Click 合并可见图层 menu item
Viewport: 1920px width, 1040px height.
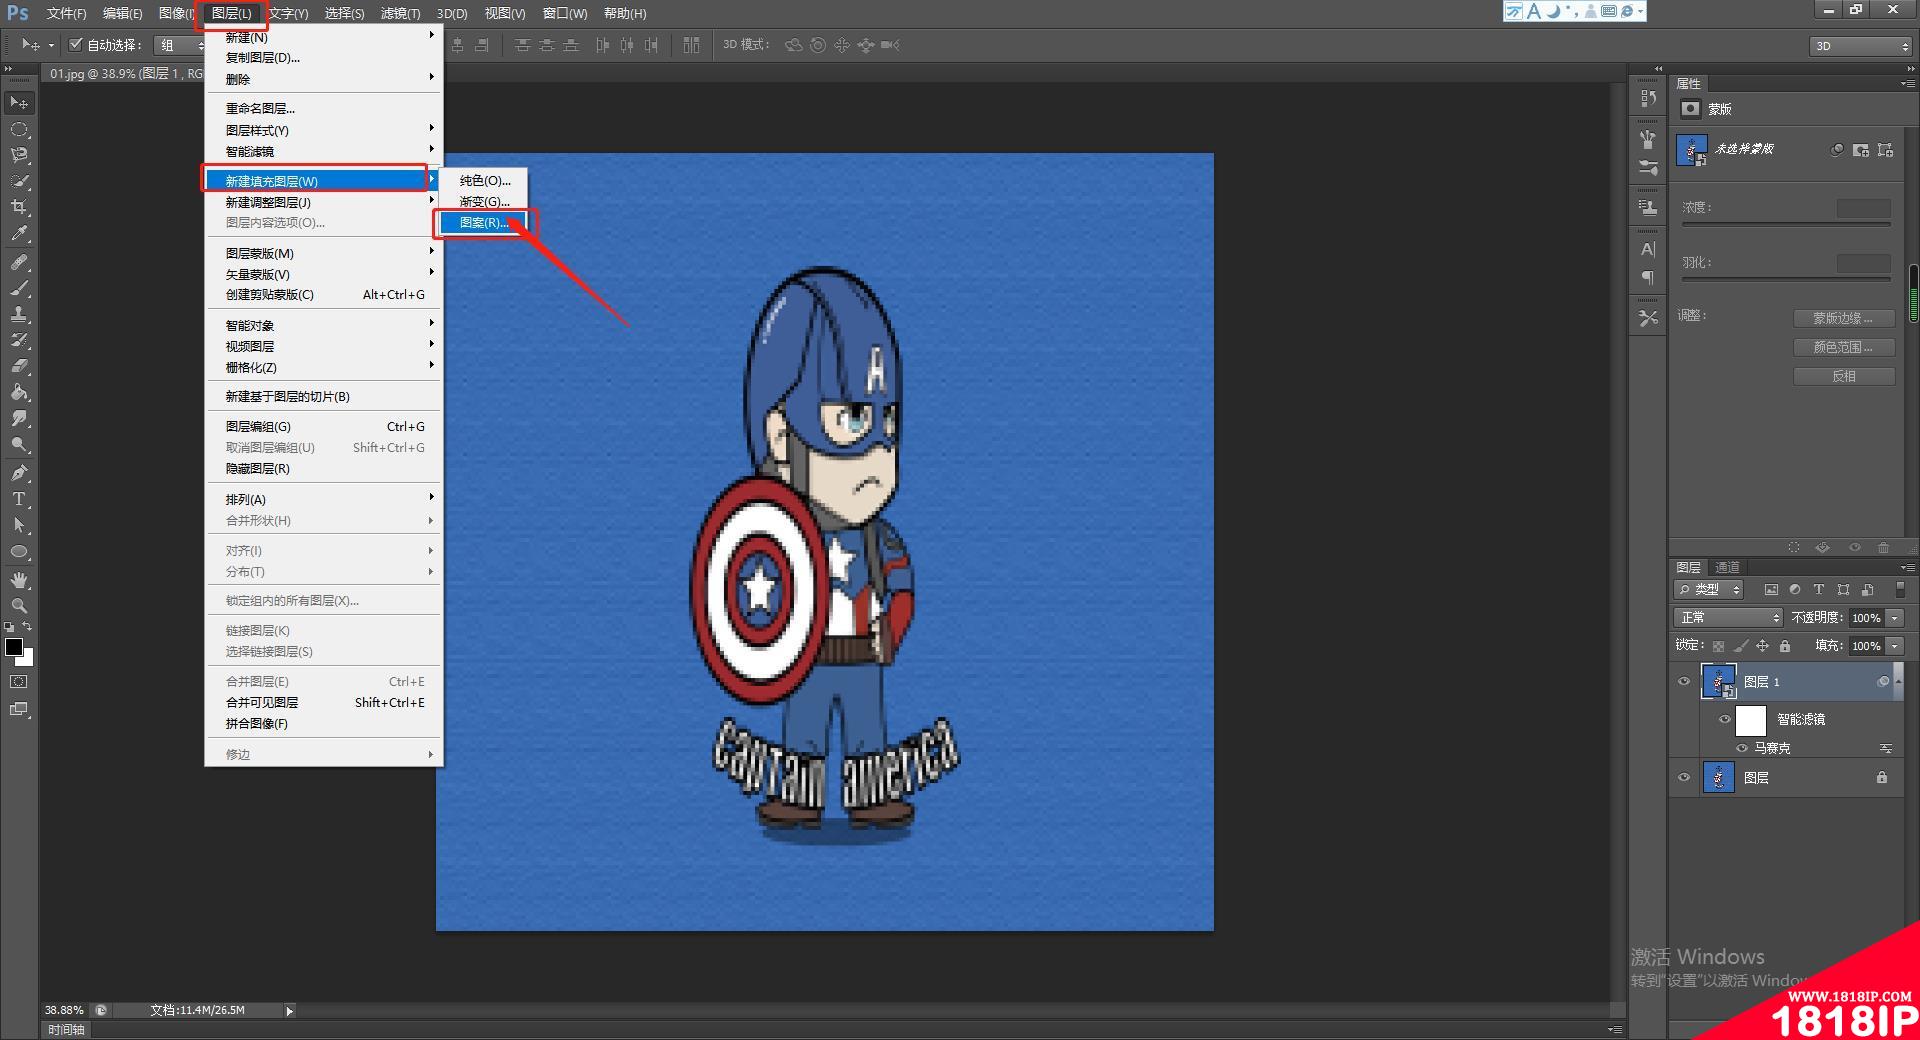324,702
